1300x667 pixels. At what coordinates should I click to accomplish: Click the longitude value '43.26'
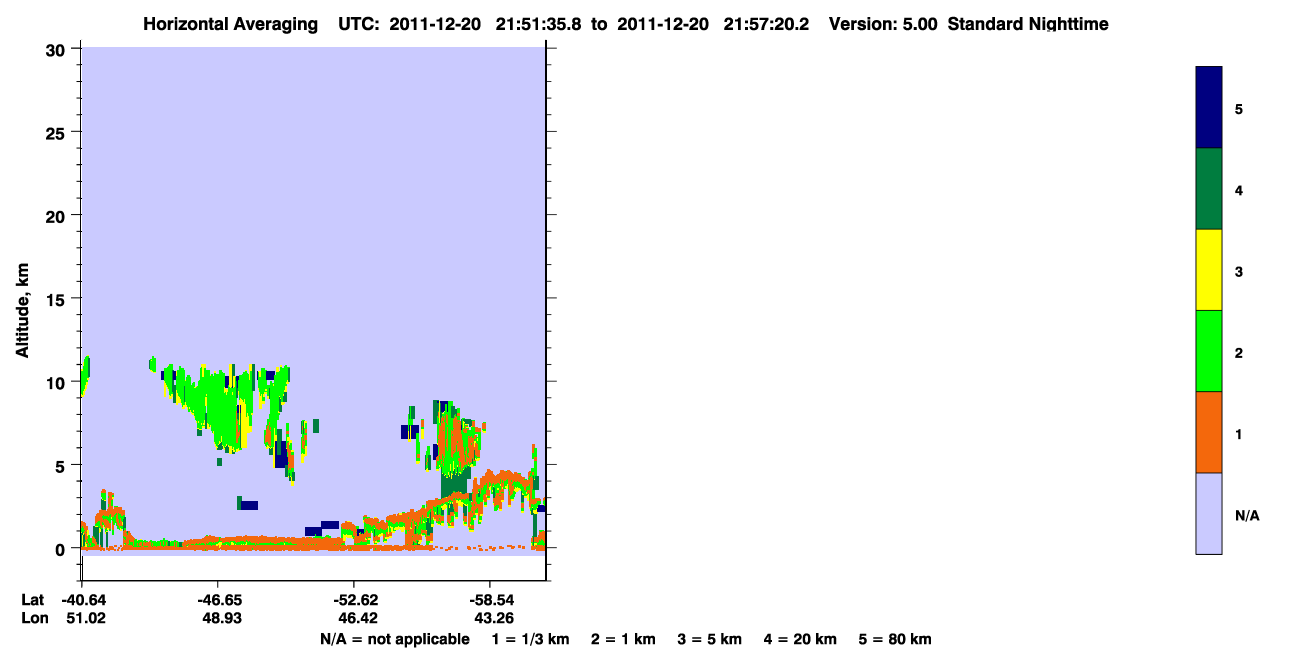(x=494, y=619)
